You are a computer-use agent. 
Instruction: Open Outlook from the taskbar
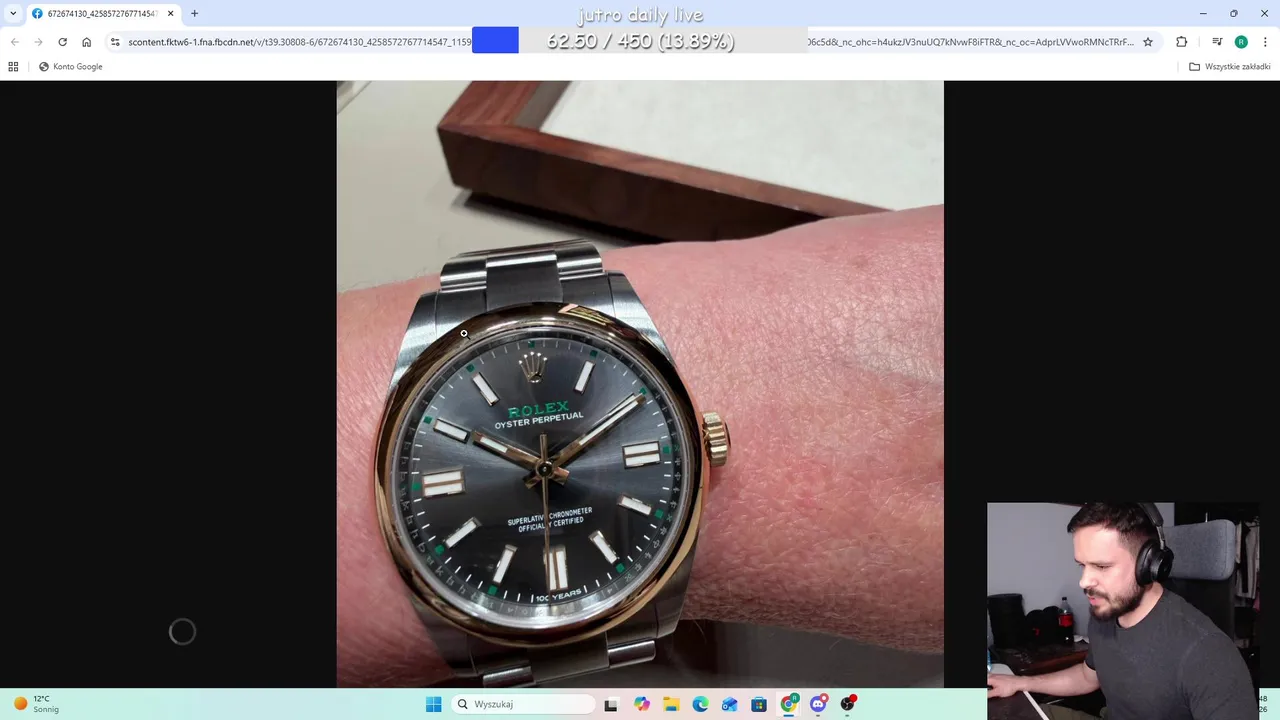click(x=730, y=704)
